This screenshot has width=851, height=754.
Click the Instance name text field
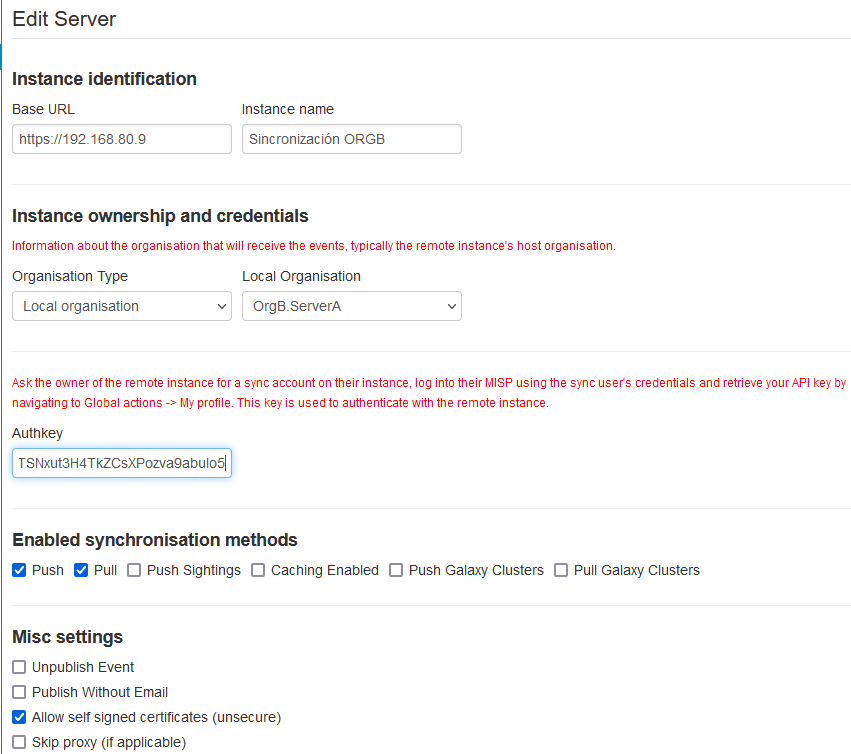351,139
